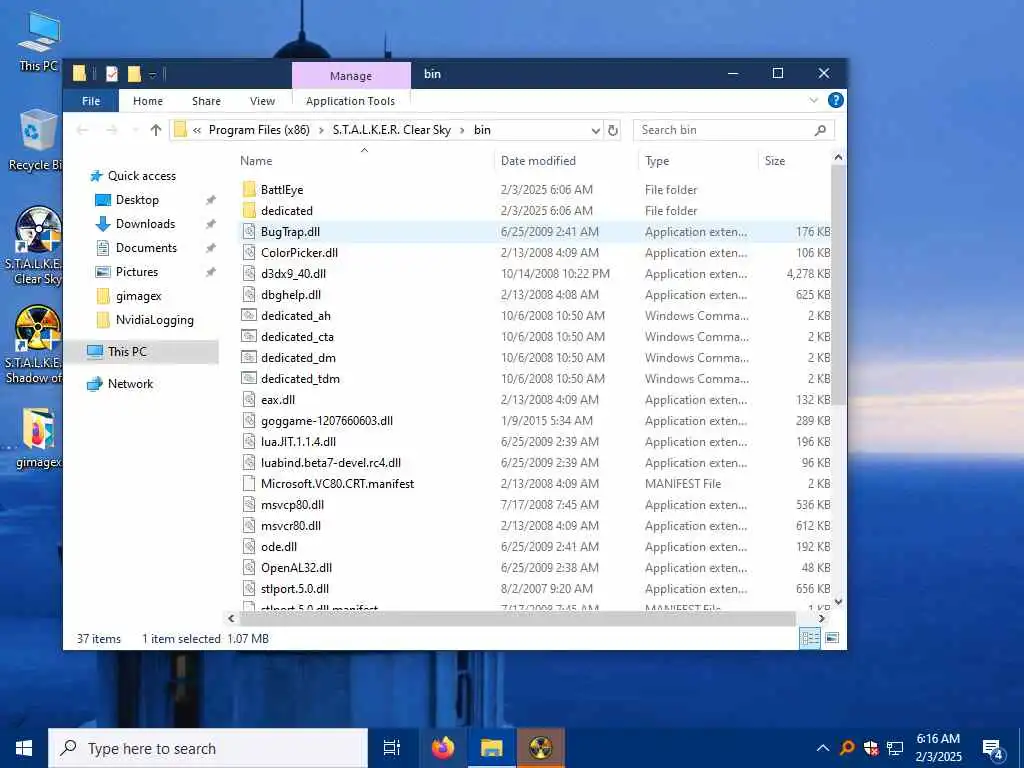Screen dimensions: 1024x768
Task: Sort by the Size column header
Action: 775,161
